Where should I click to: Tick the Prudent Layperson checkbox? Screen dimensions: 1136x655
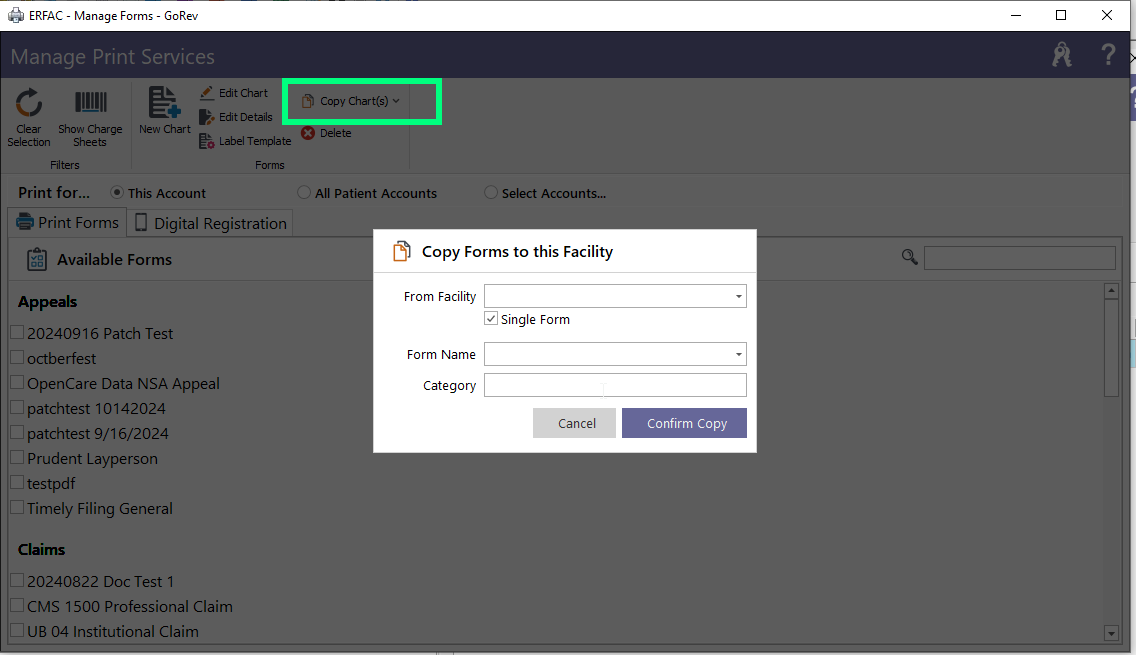coord(17,457)
